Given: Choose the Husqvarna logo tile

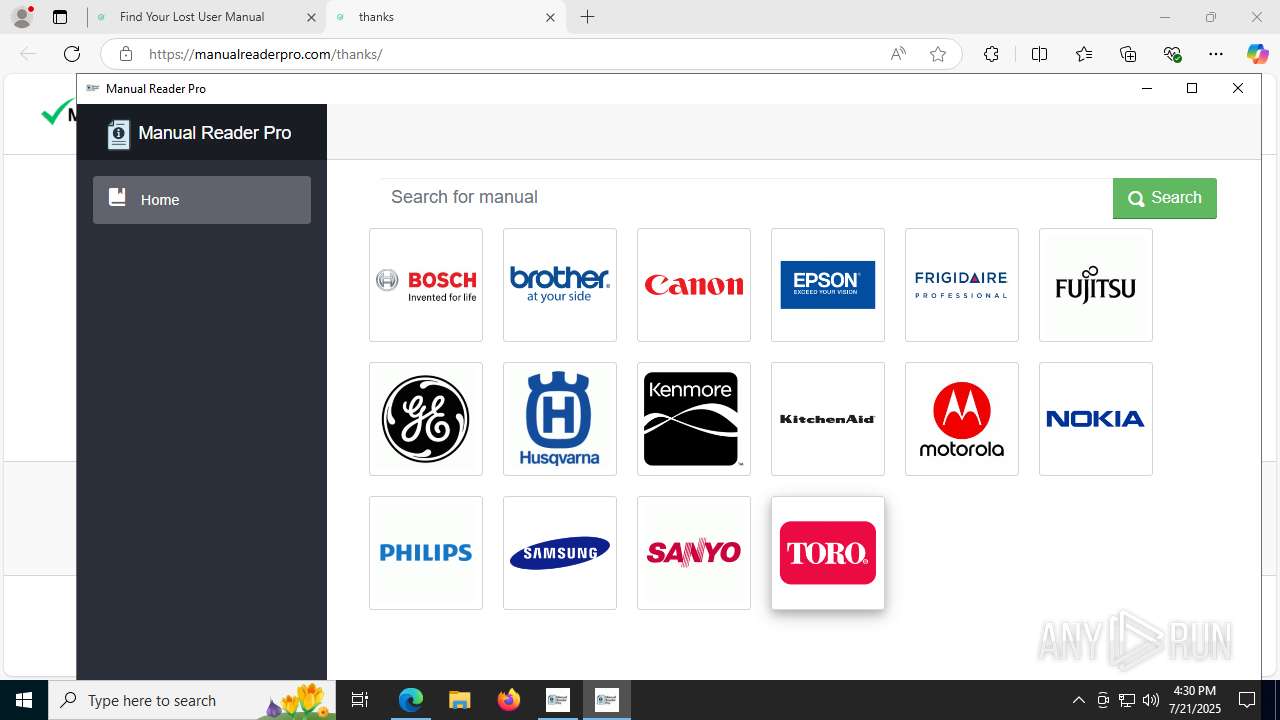Looking at the screenshot, I should [560, 419].
